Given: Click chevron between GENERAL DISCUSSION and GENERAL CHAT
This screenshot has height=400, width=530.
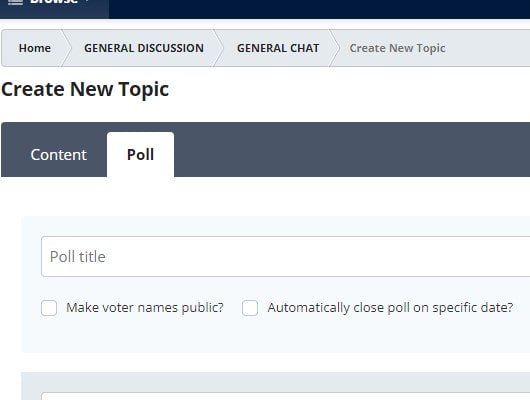Looking at the screenshot, I should pos(218,48).
